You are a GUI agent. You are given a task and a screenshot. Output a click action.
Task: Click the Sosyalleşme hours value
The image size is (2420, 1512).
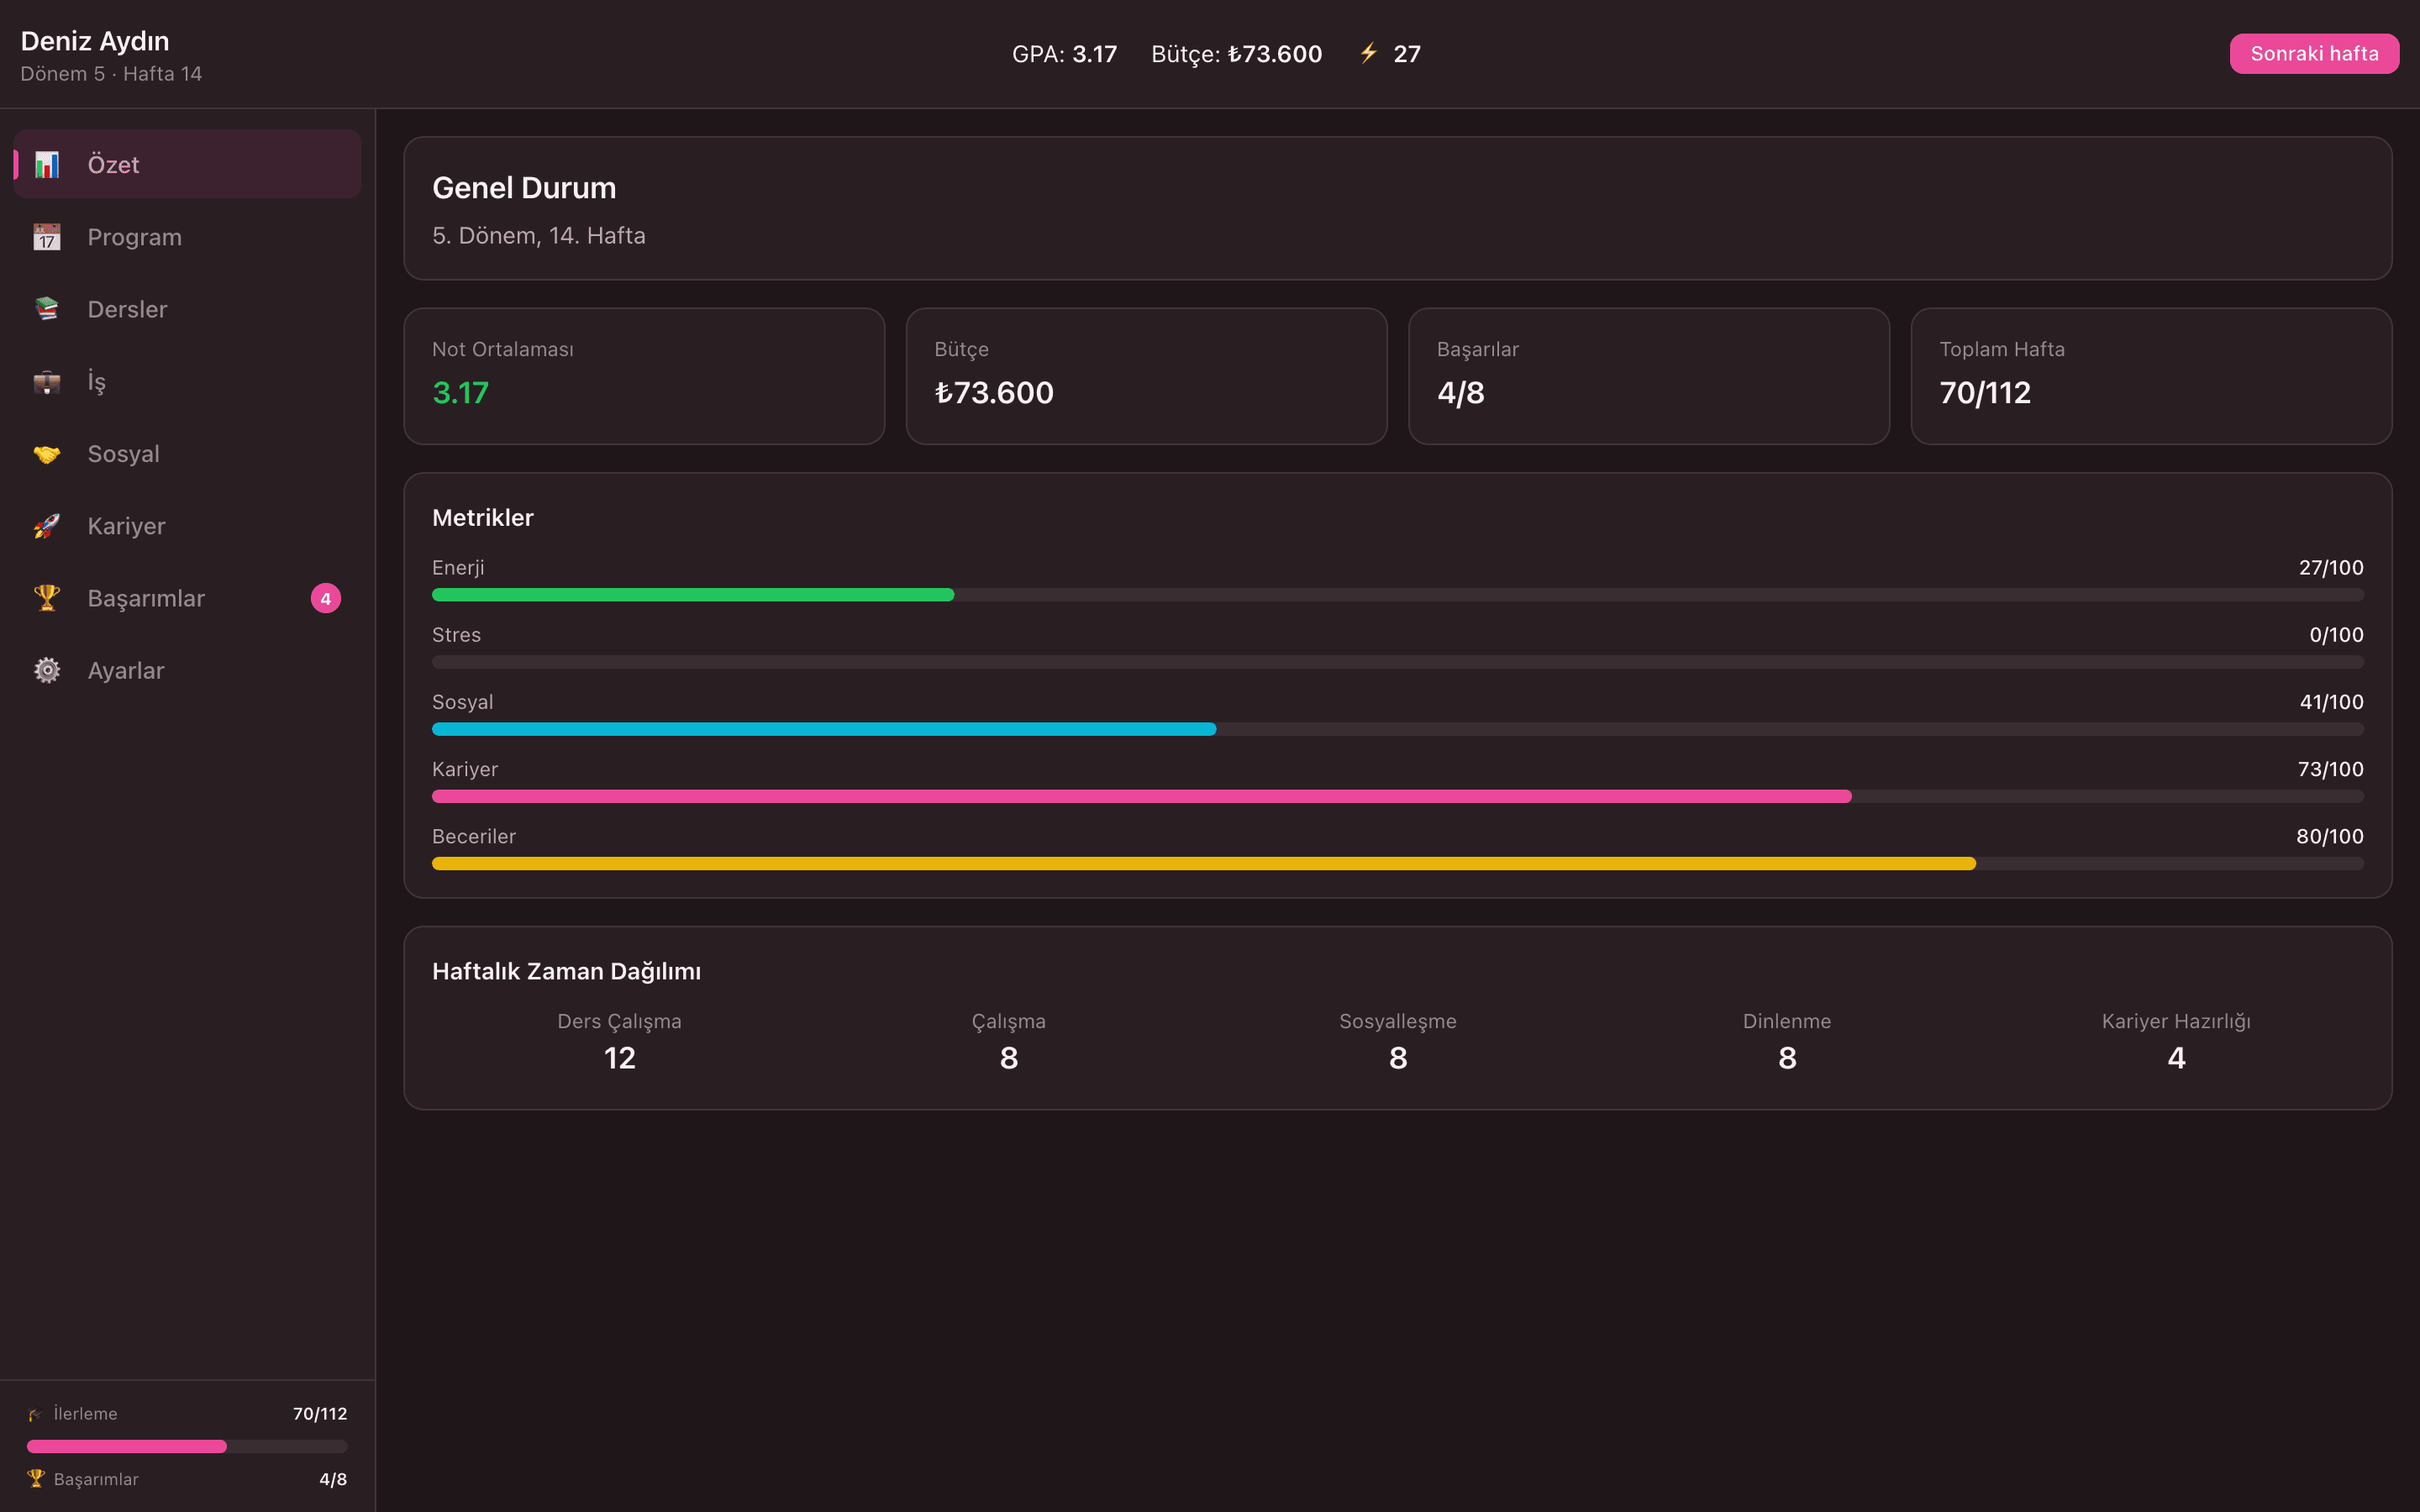pos(1398,1058)
